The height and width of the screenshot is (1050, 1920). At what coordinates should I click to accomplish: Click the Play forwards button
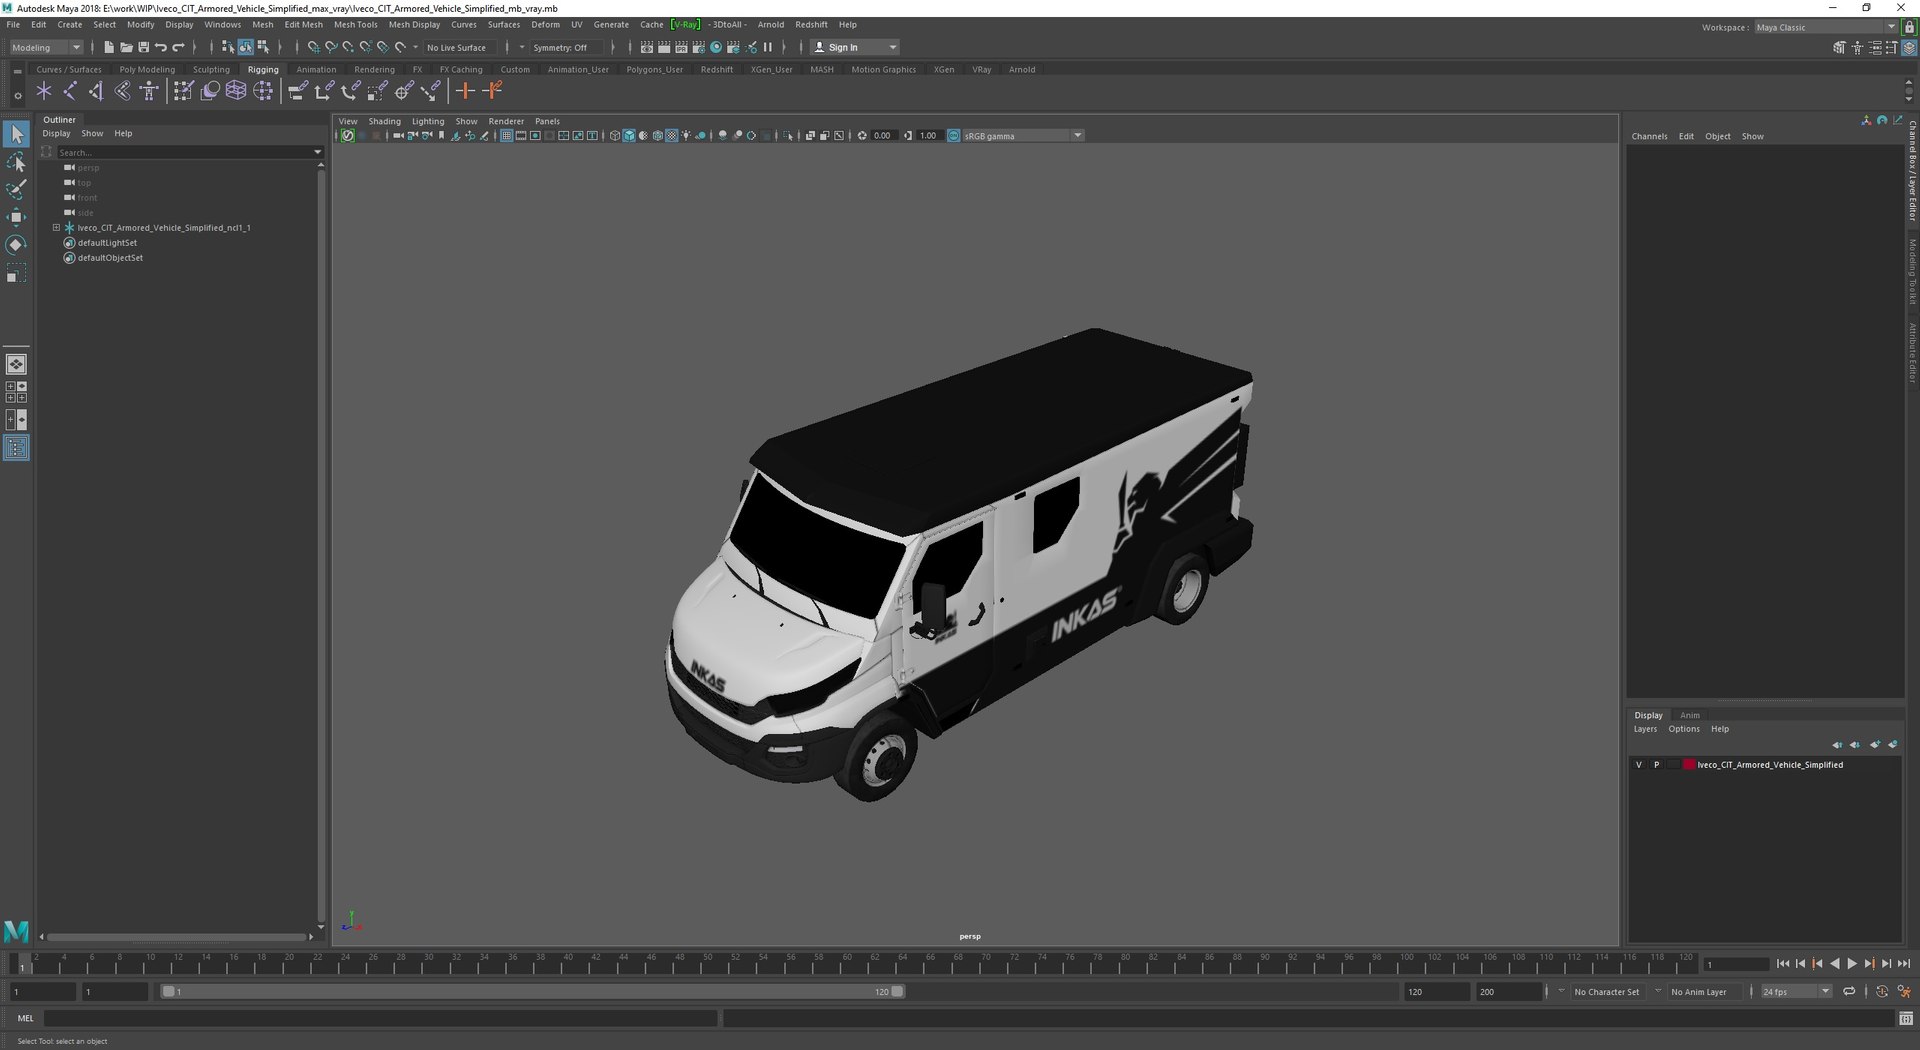click(x=1852, y=964)
